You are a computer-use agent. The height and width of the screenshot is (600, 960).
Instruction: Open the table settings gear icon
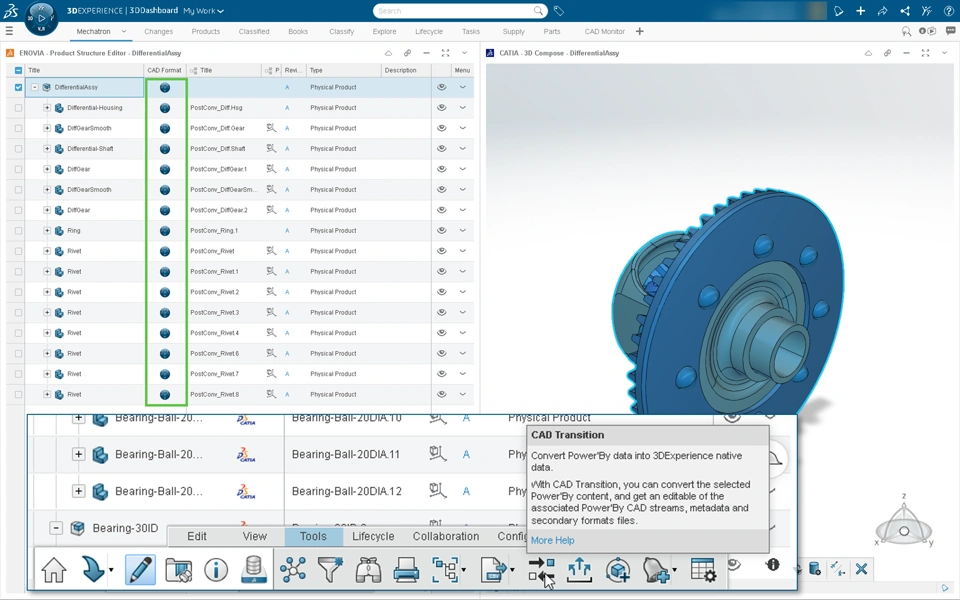703,570
